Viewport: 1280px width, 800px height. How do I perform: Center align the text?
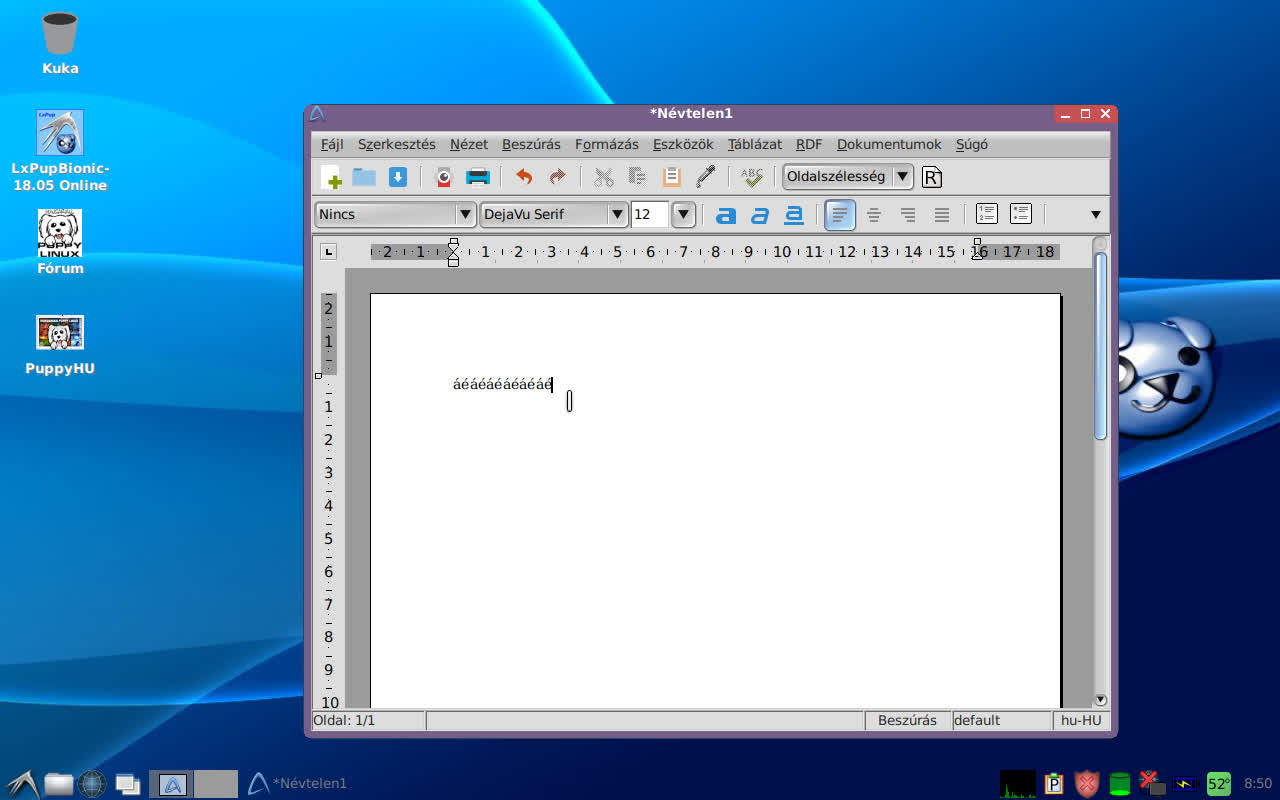(874, 214)
